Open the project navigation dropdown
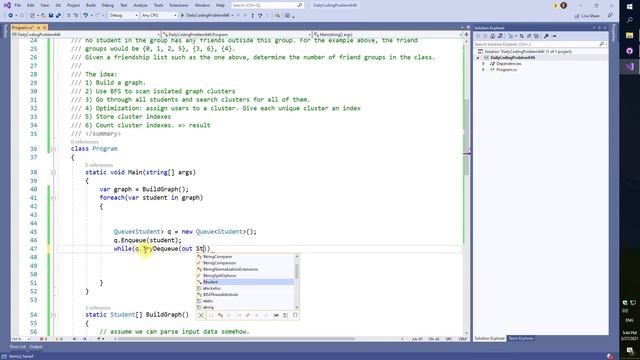640x360 pixels. pyautogui.click(x=86, y=35)
